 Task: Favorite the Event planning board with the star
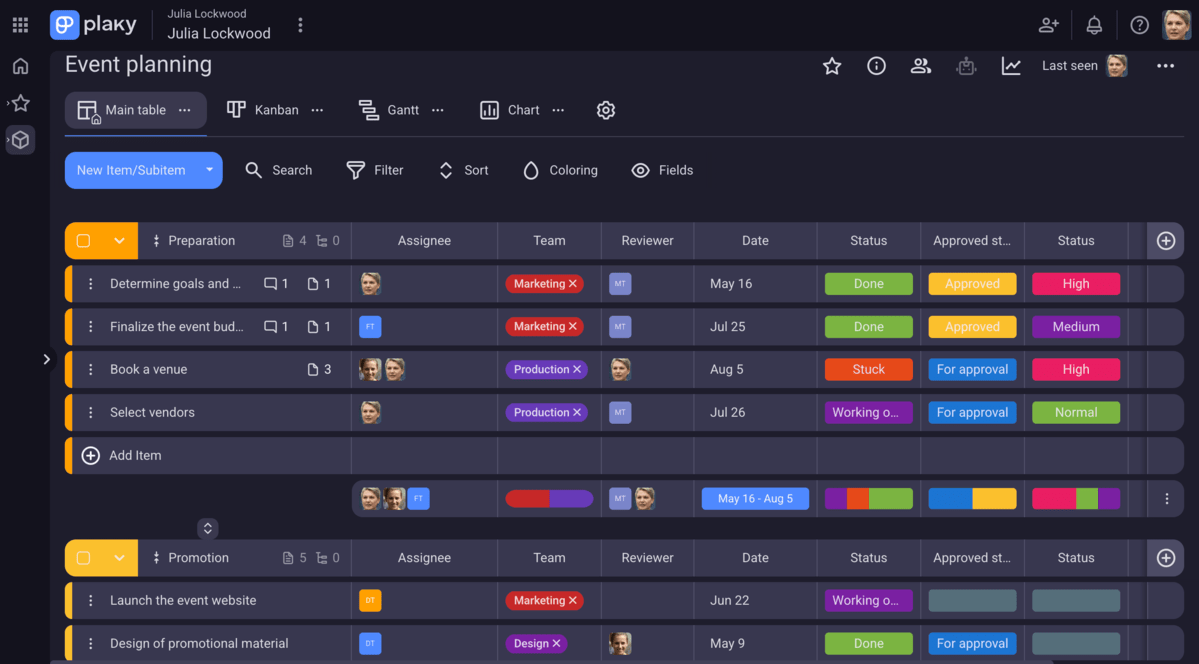coord(832,65)
